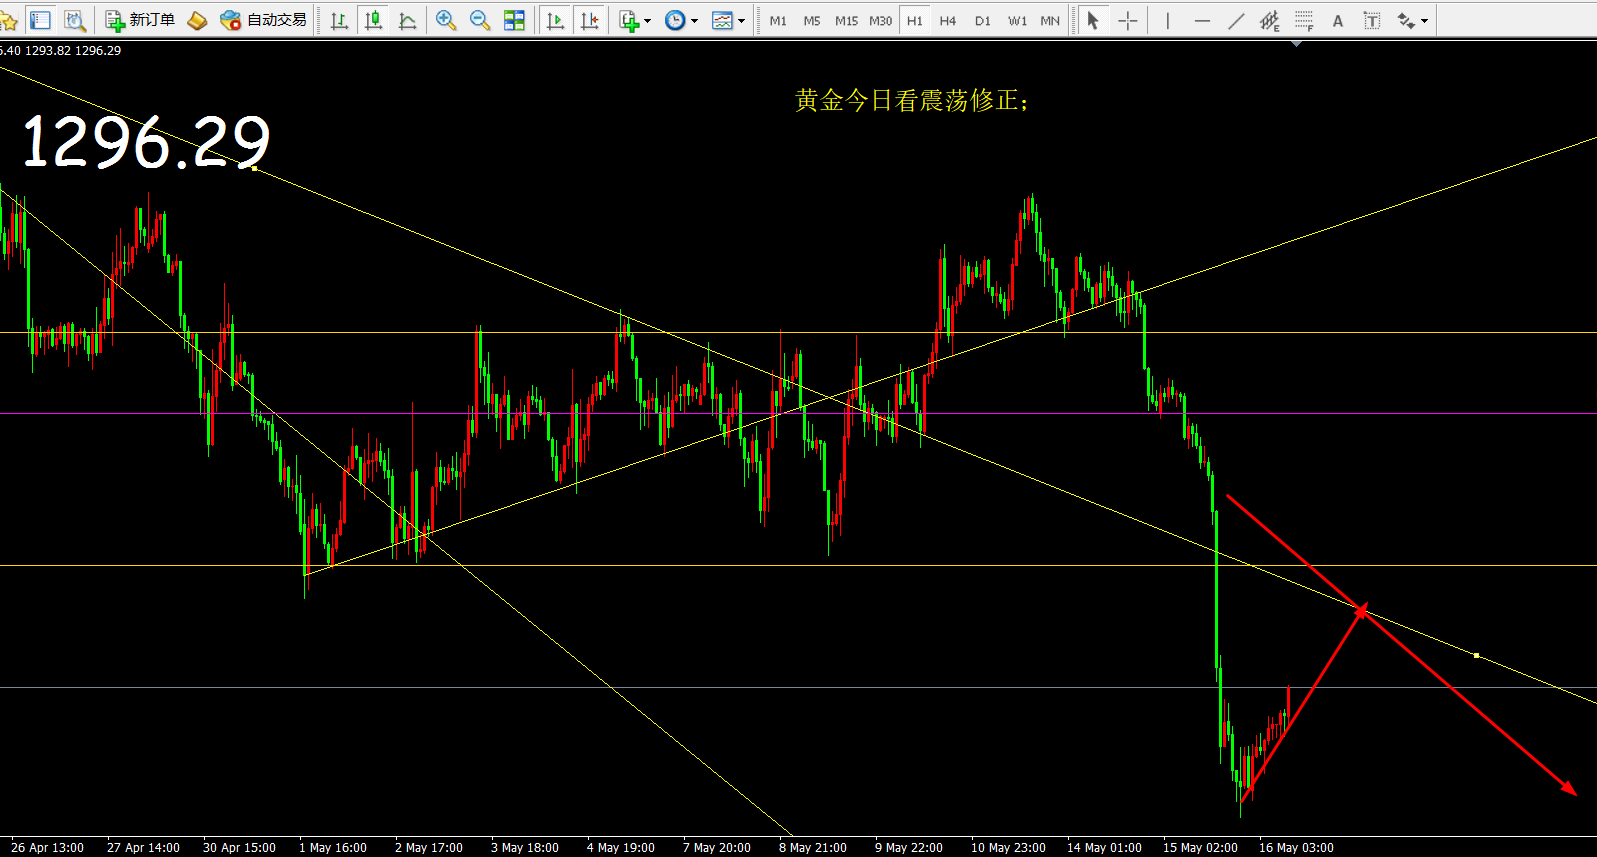Toggle 自动交易 (AutoTrading) on or off
The width and height of the screenshot is (1597, 857).
[264, 20]
